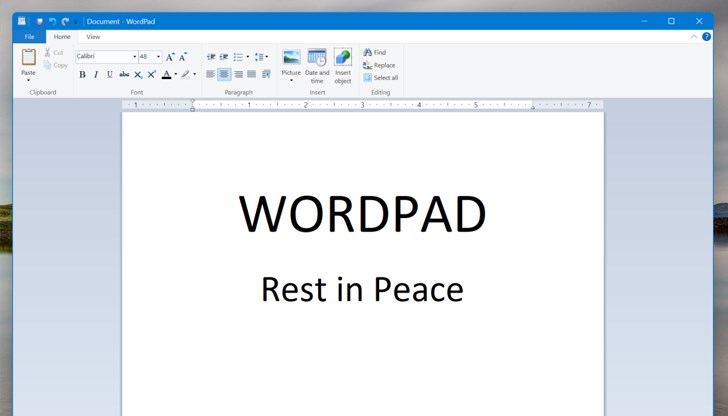The image size is (728, 416).
Task: Start a bulleted list
Action: coord(238,57)
